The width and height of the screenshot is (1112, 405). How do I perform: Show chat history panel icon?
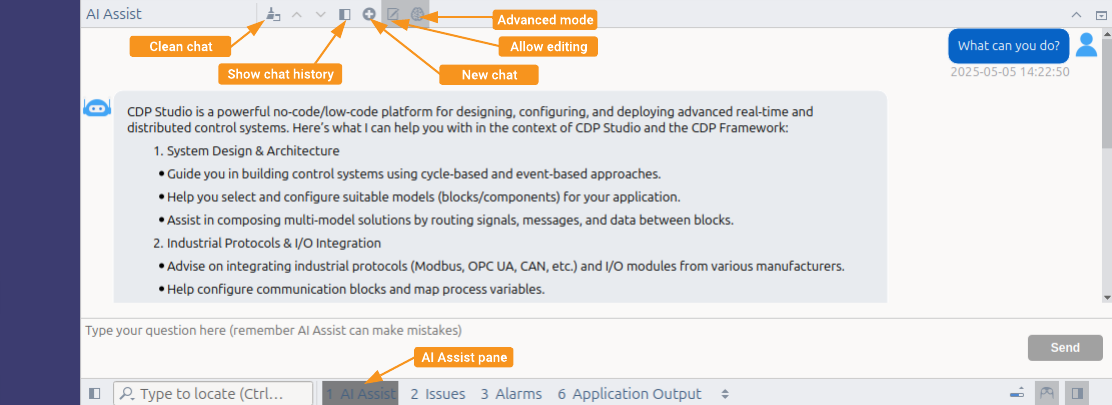(345, 14)
